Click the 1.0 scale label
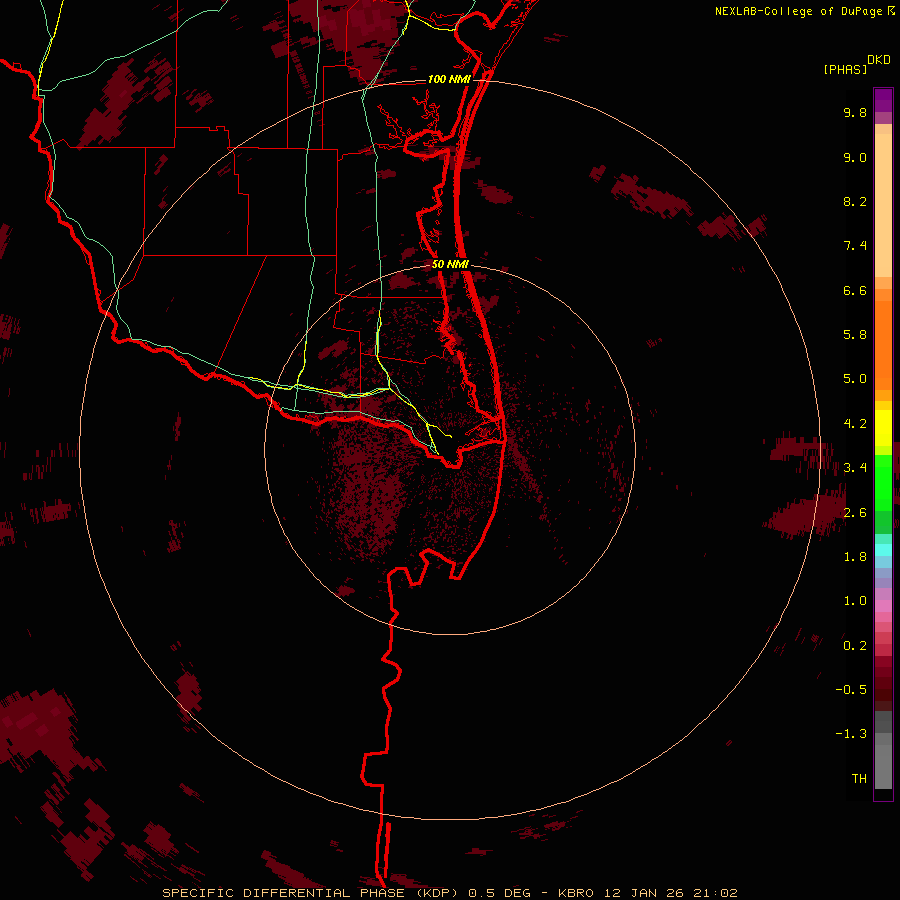 (x=855, y=601)
